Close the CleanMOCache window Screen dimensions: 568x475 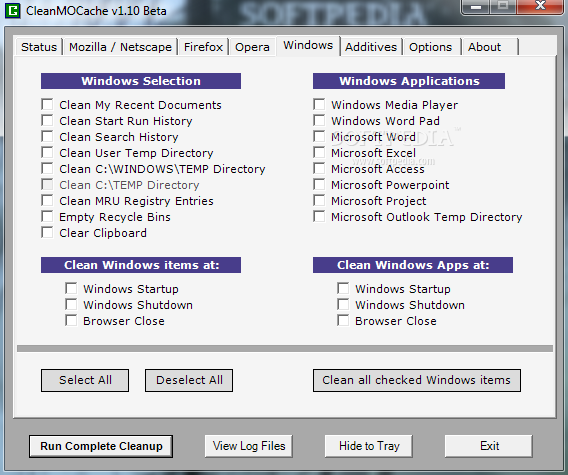540,6
